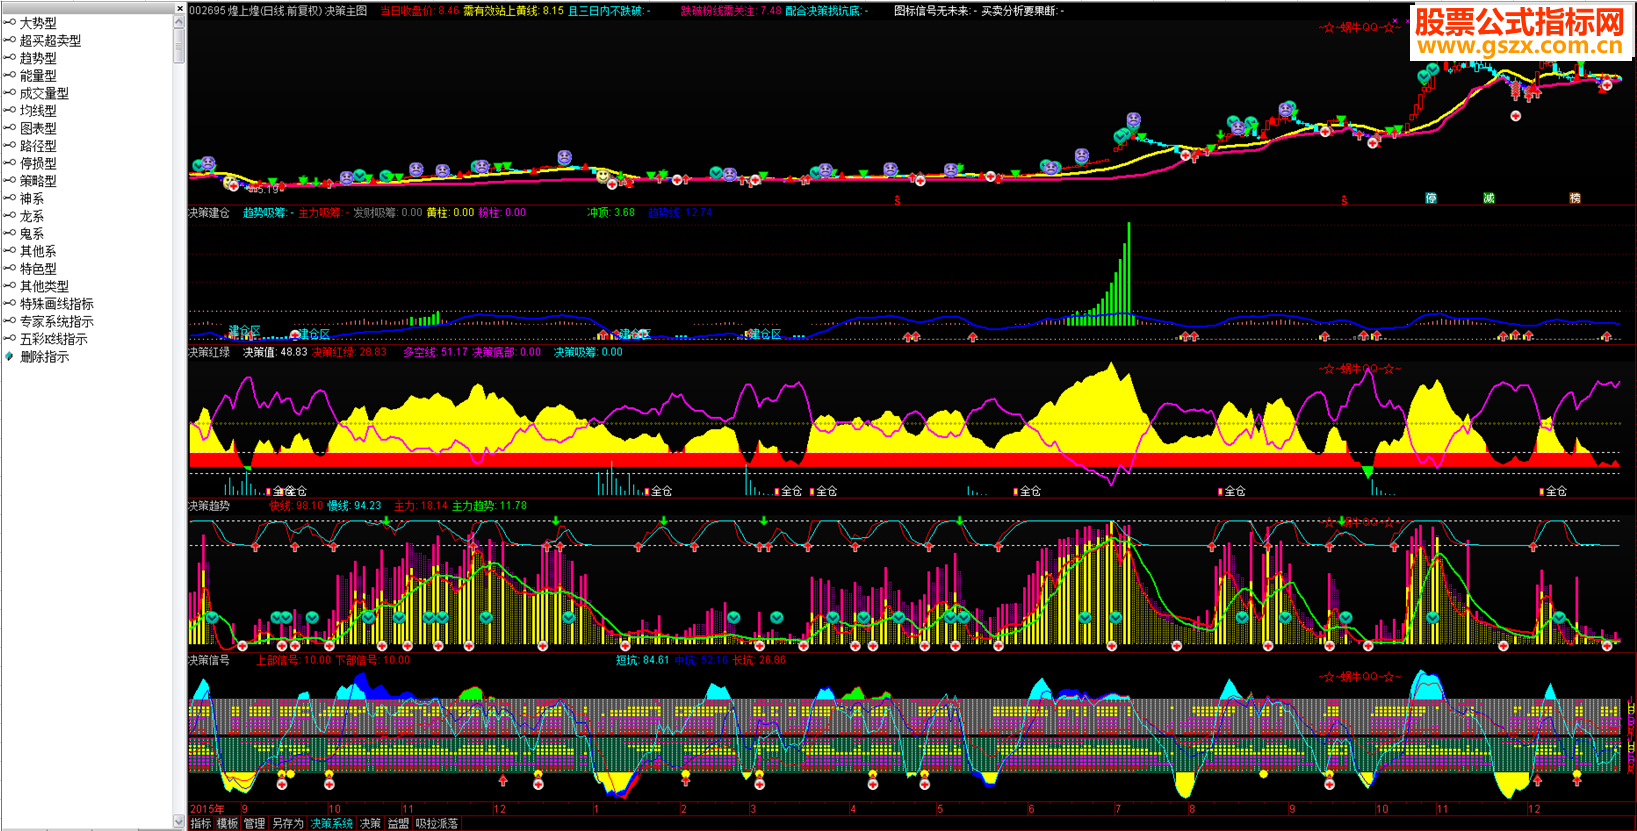The height and width of the screenshot is (831, 1637).
Task: Click the 短抗 84.61 readout
Action: pos(642,660)
